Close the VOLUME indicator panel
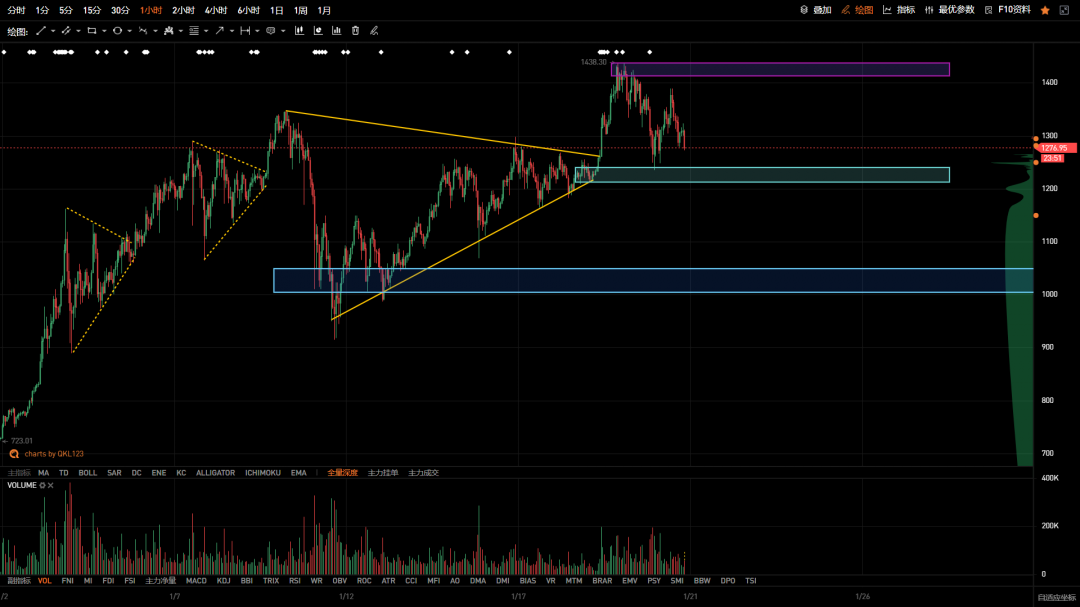The width and height of the screenshot is (1080, 607). [51, 486]
